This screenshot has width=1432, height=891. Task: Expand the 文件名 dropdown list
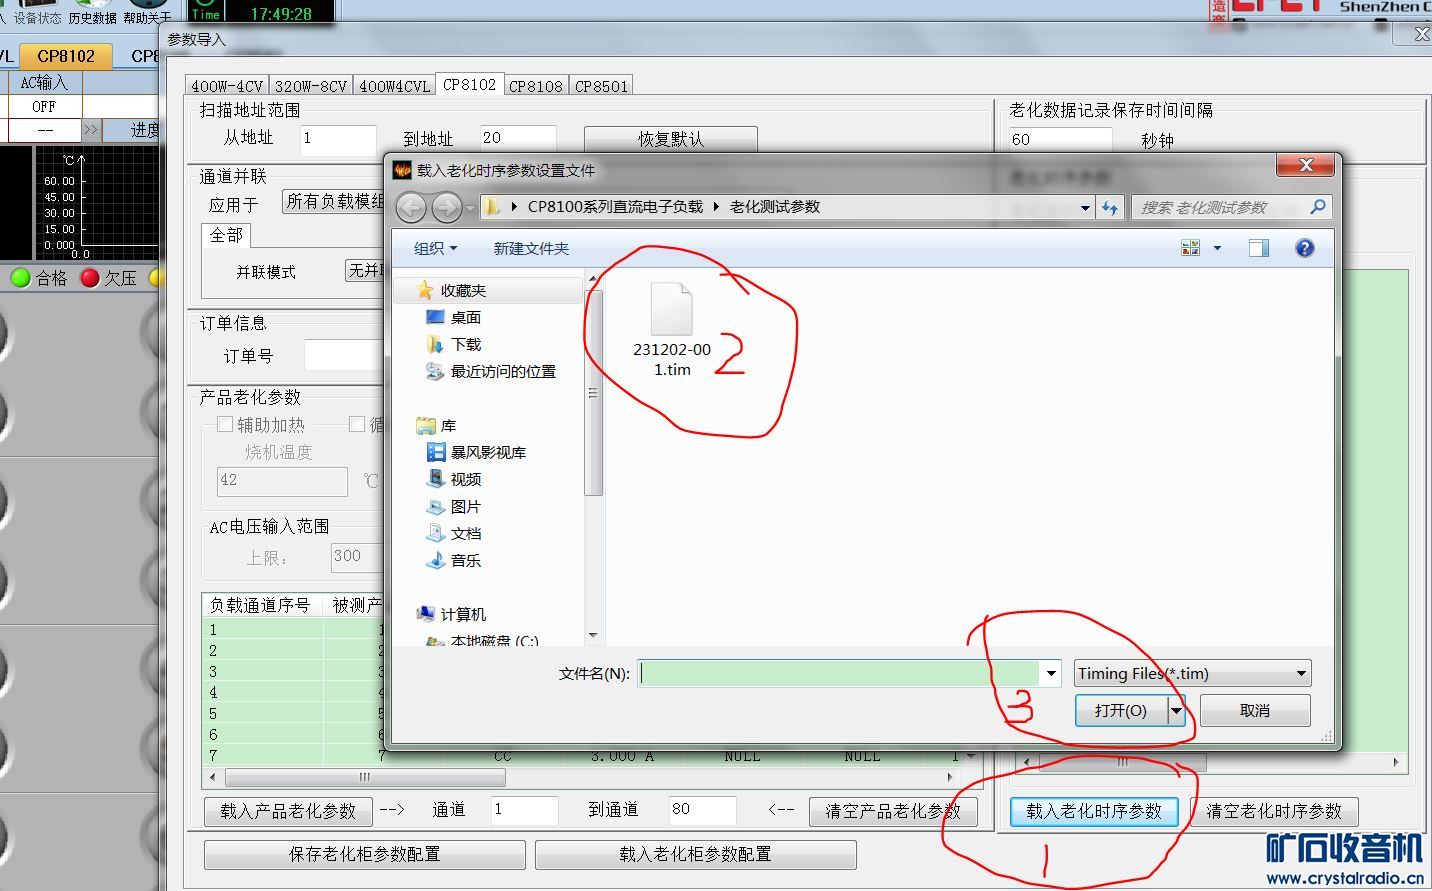pyautogui.click(x=1050, y=673)
